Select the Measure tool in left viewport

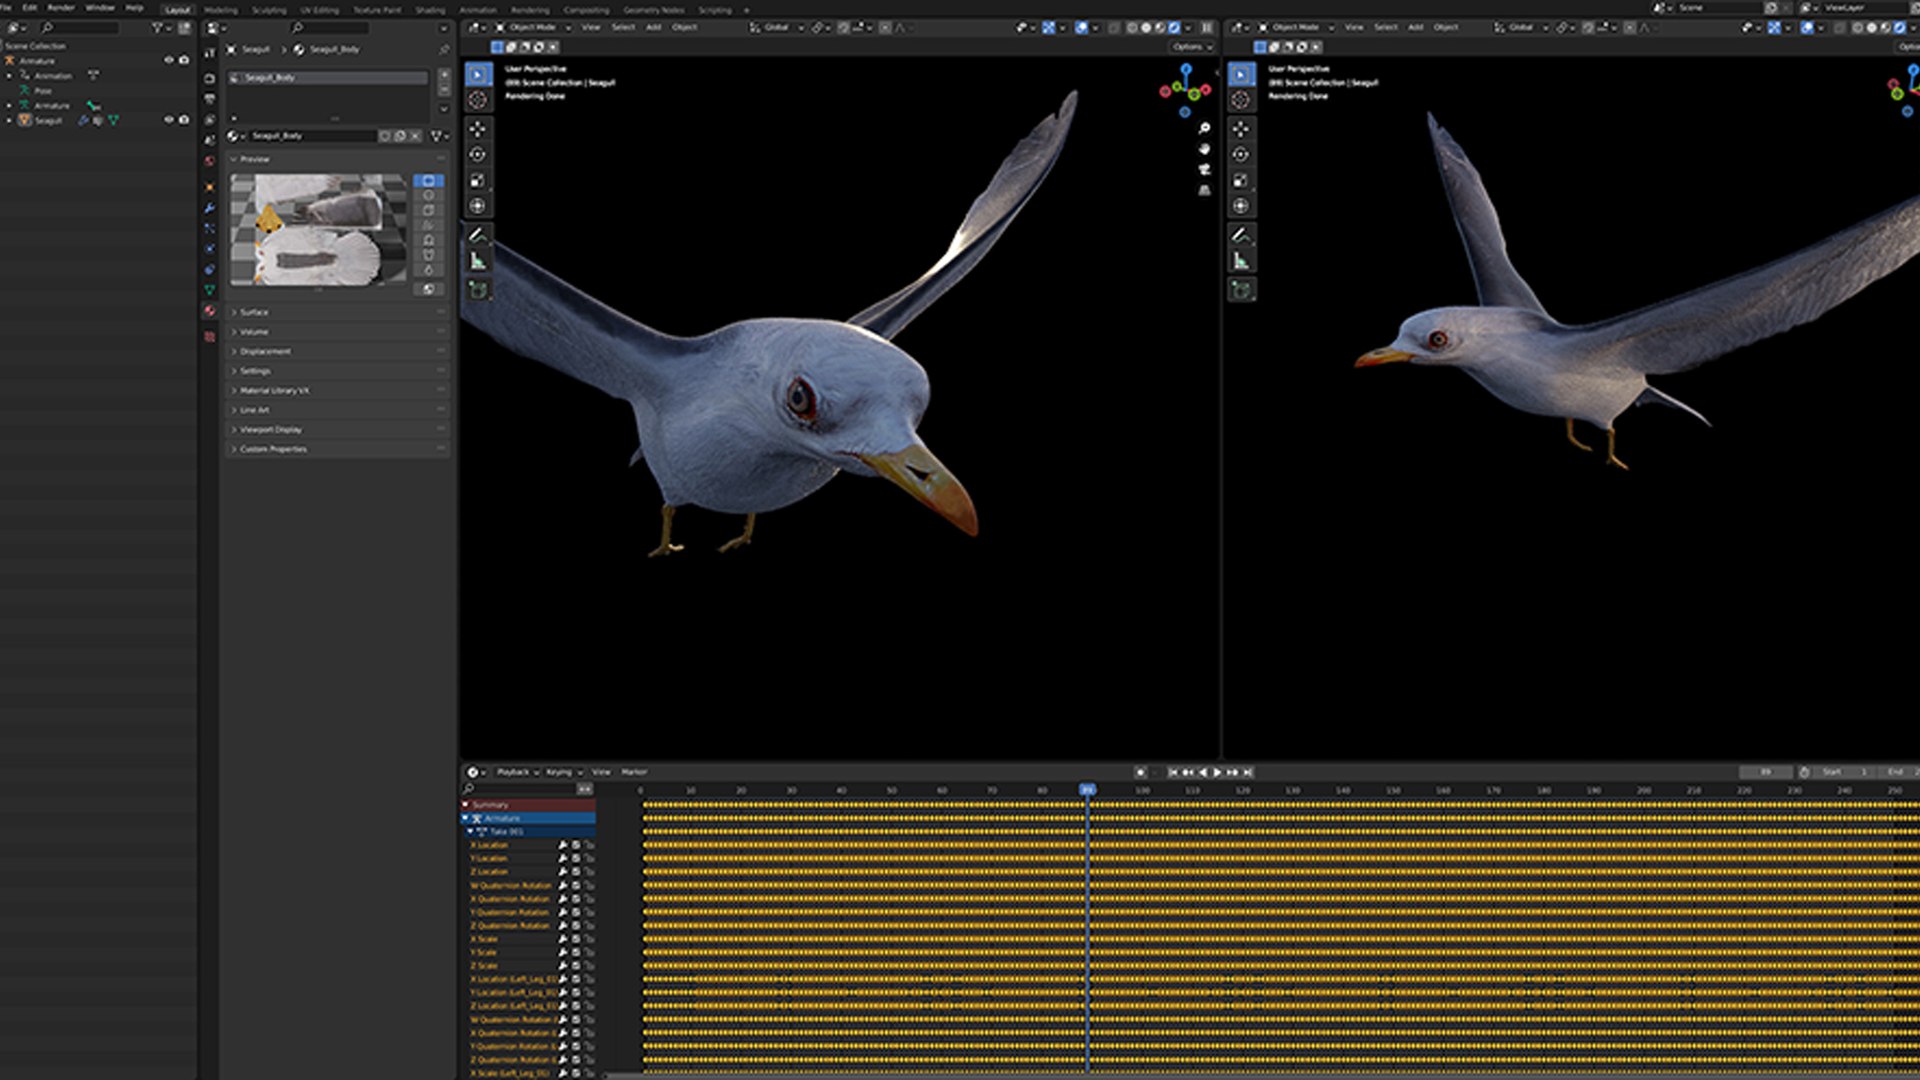[x=478, y=261]
